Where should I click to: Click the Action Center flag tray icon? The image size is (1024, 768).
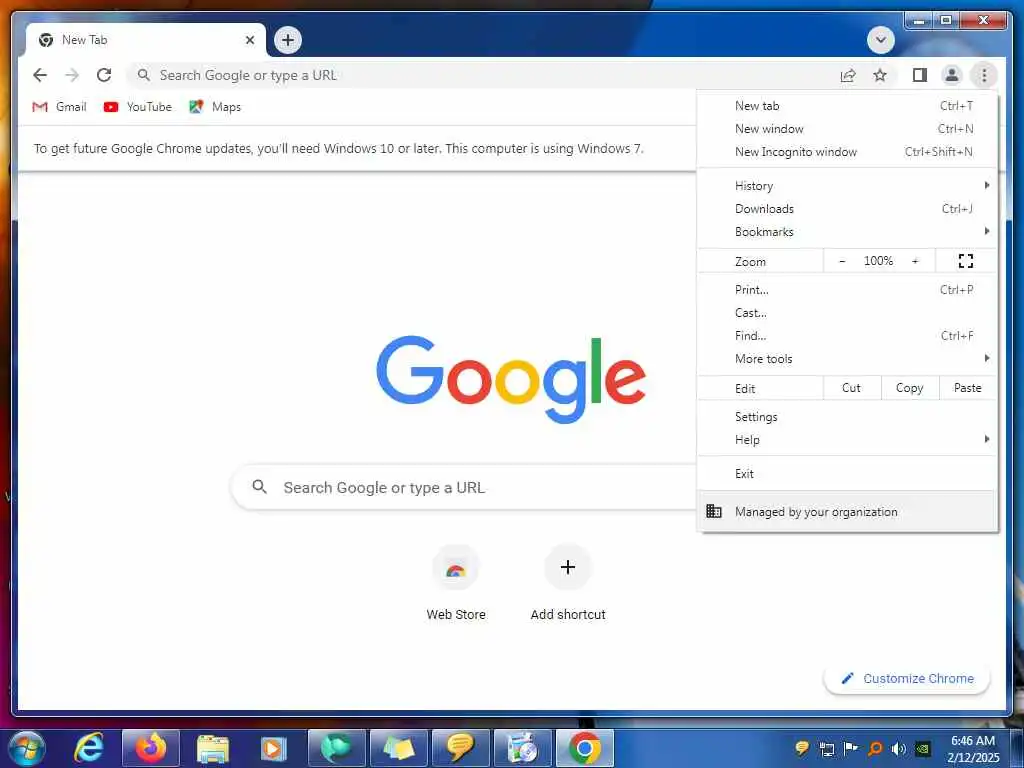[x=850, y=748]
